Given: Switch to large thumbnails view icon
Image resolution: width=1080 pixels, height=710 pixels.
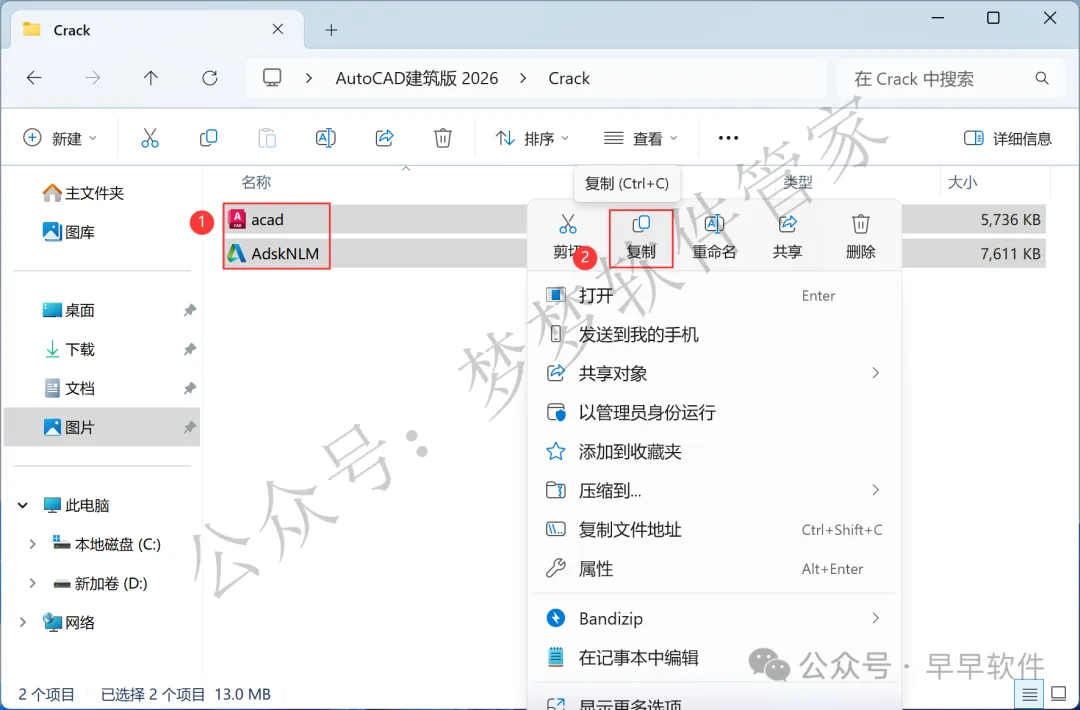Looking at the screenshot, I should coord(1058,693).
